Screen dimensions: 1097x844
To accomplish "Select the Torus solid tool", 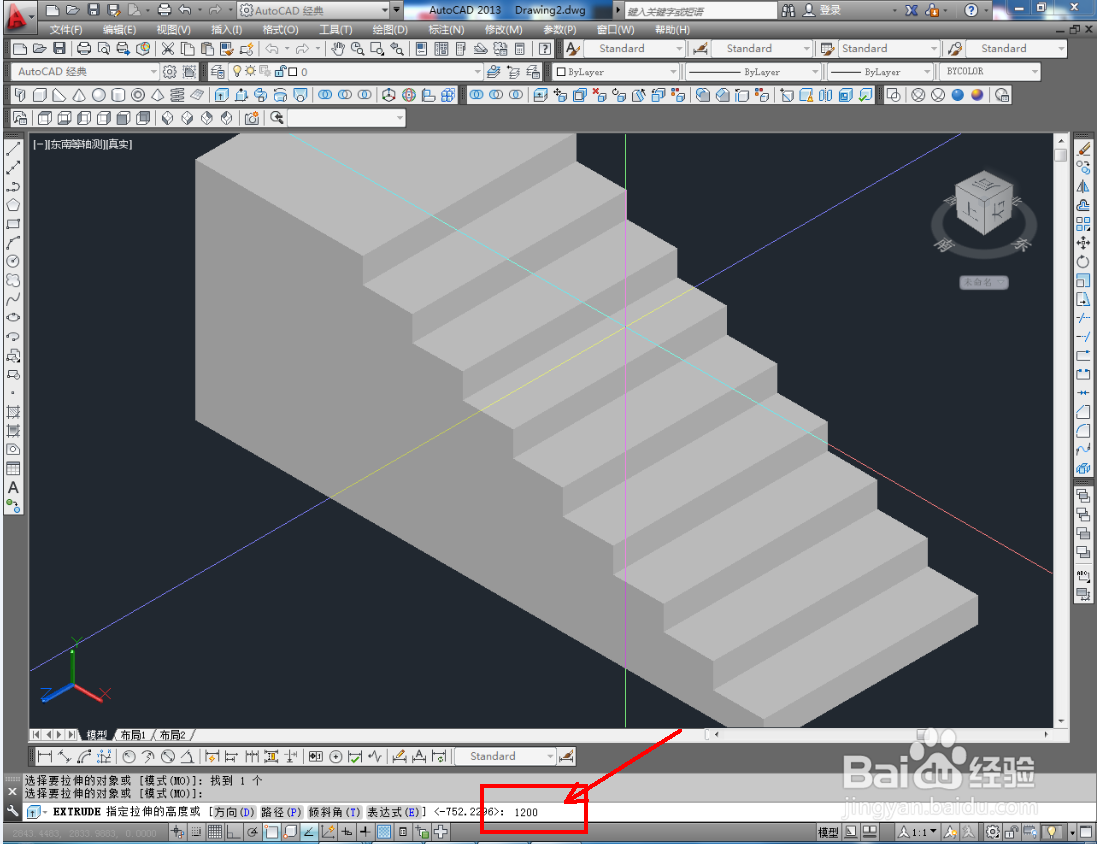I will coord(138,95).
